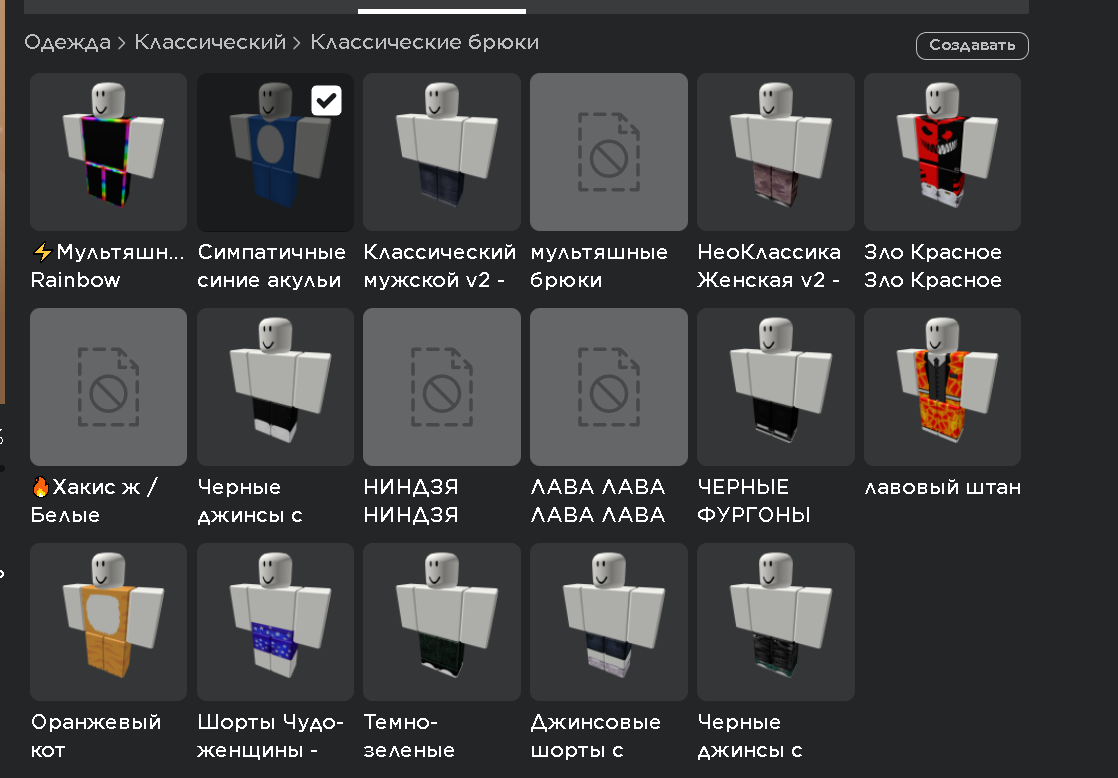Click the Оранжевый кот title text
Viewport: 1118px width, 778px height.
click(x=96, y=736)
